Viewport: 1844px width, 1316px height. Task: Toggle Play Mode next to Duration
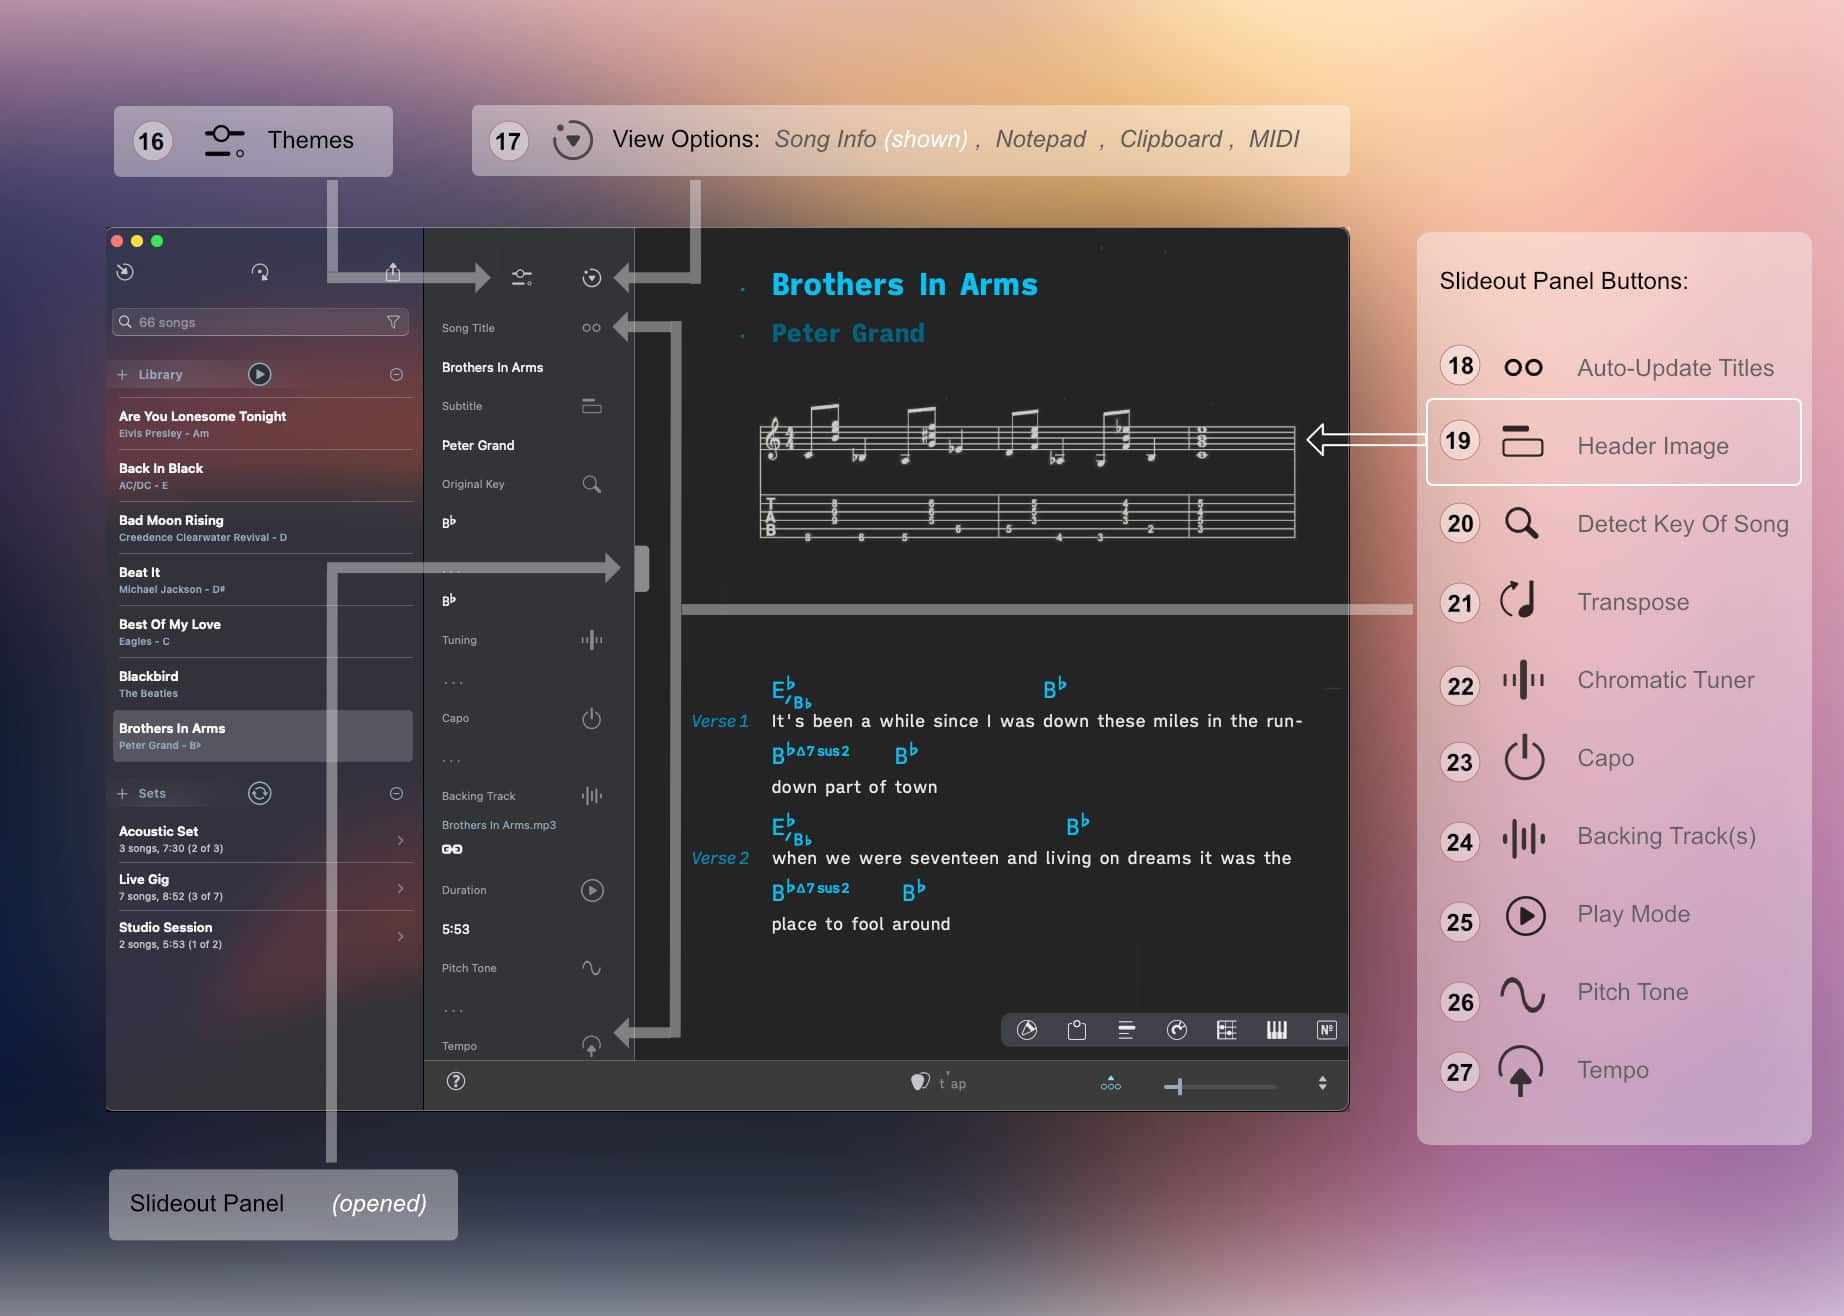pyautogui.click(x=592, y=890)
